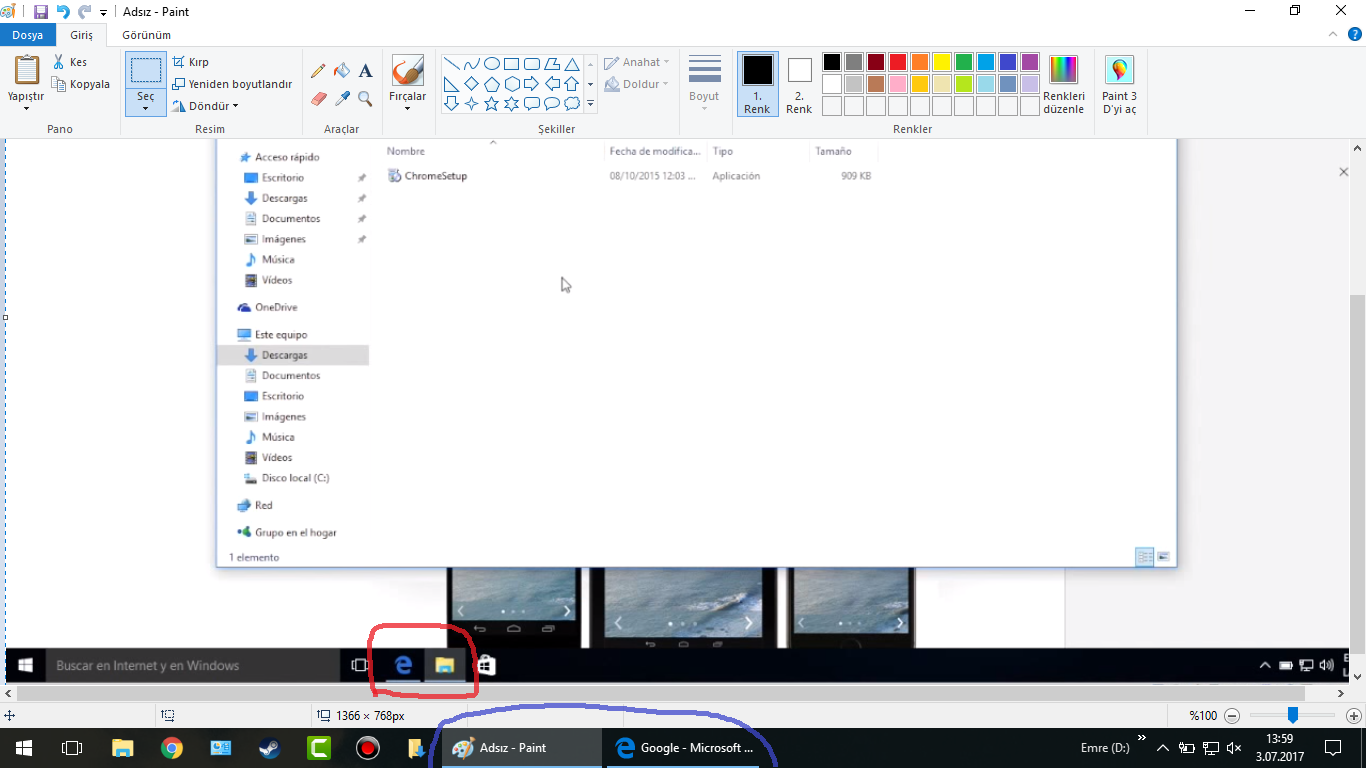1366x768 pixels.
Task: Activate the 1. Renk color selector
Action: coord(757,84)
